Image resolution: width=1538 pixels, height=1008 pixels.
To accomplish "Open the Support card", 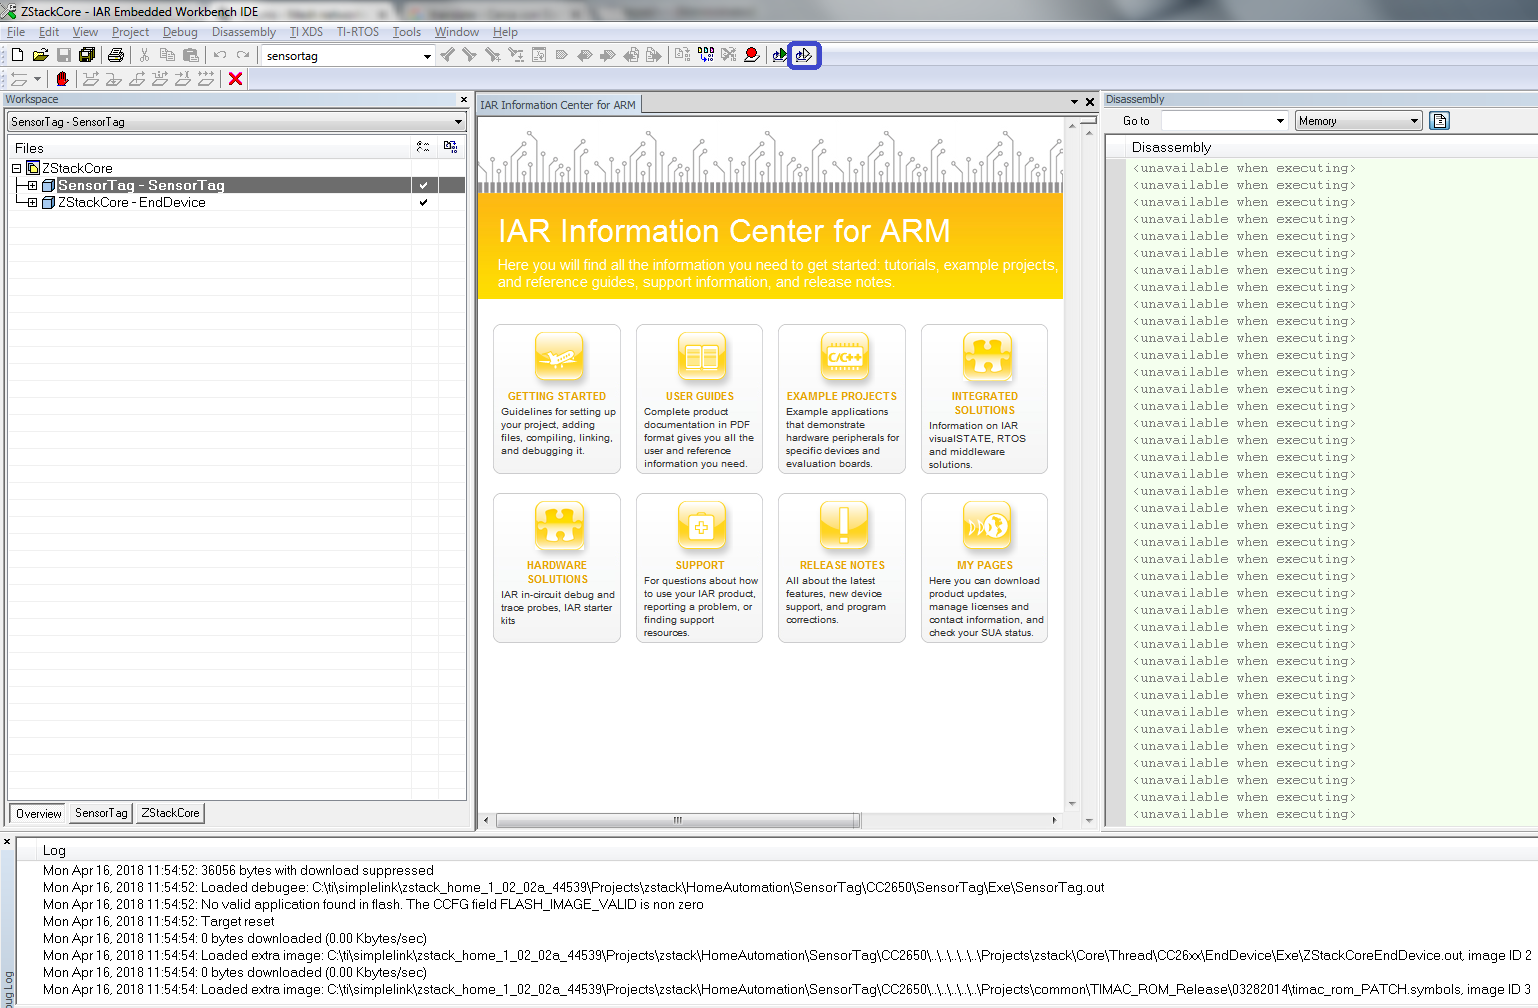I will (700, 568).
